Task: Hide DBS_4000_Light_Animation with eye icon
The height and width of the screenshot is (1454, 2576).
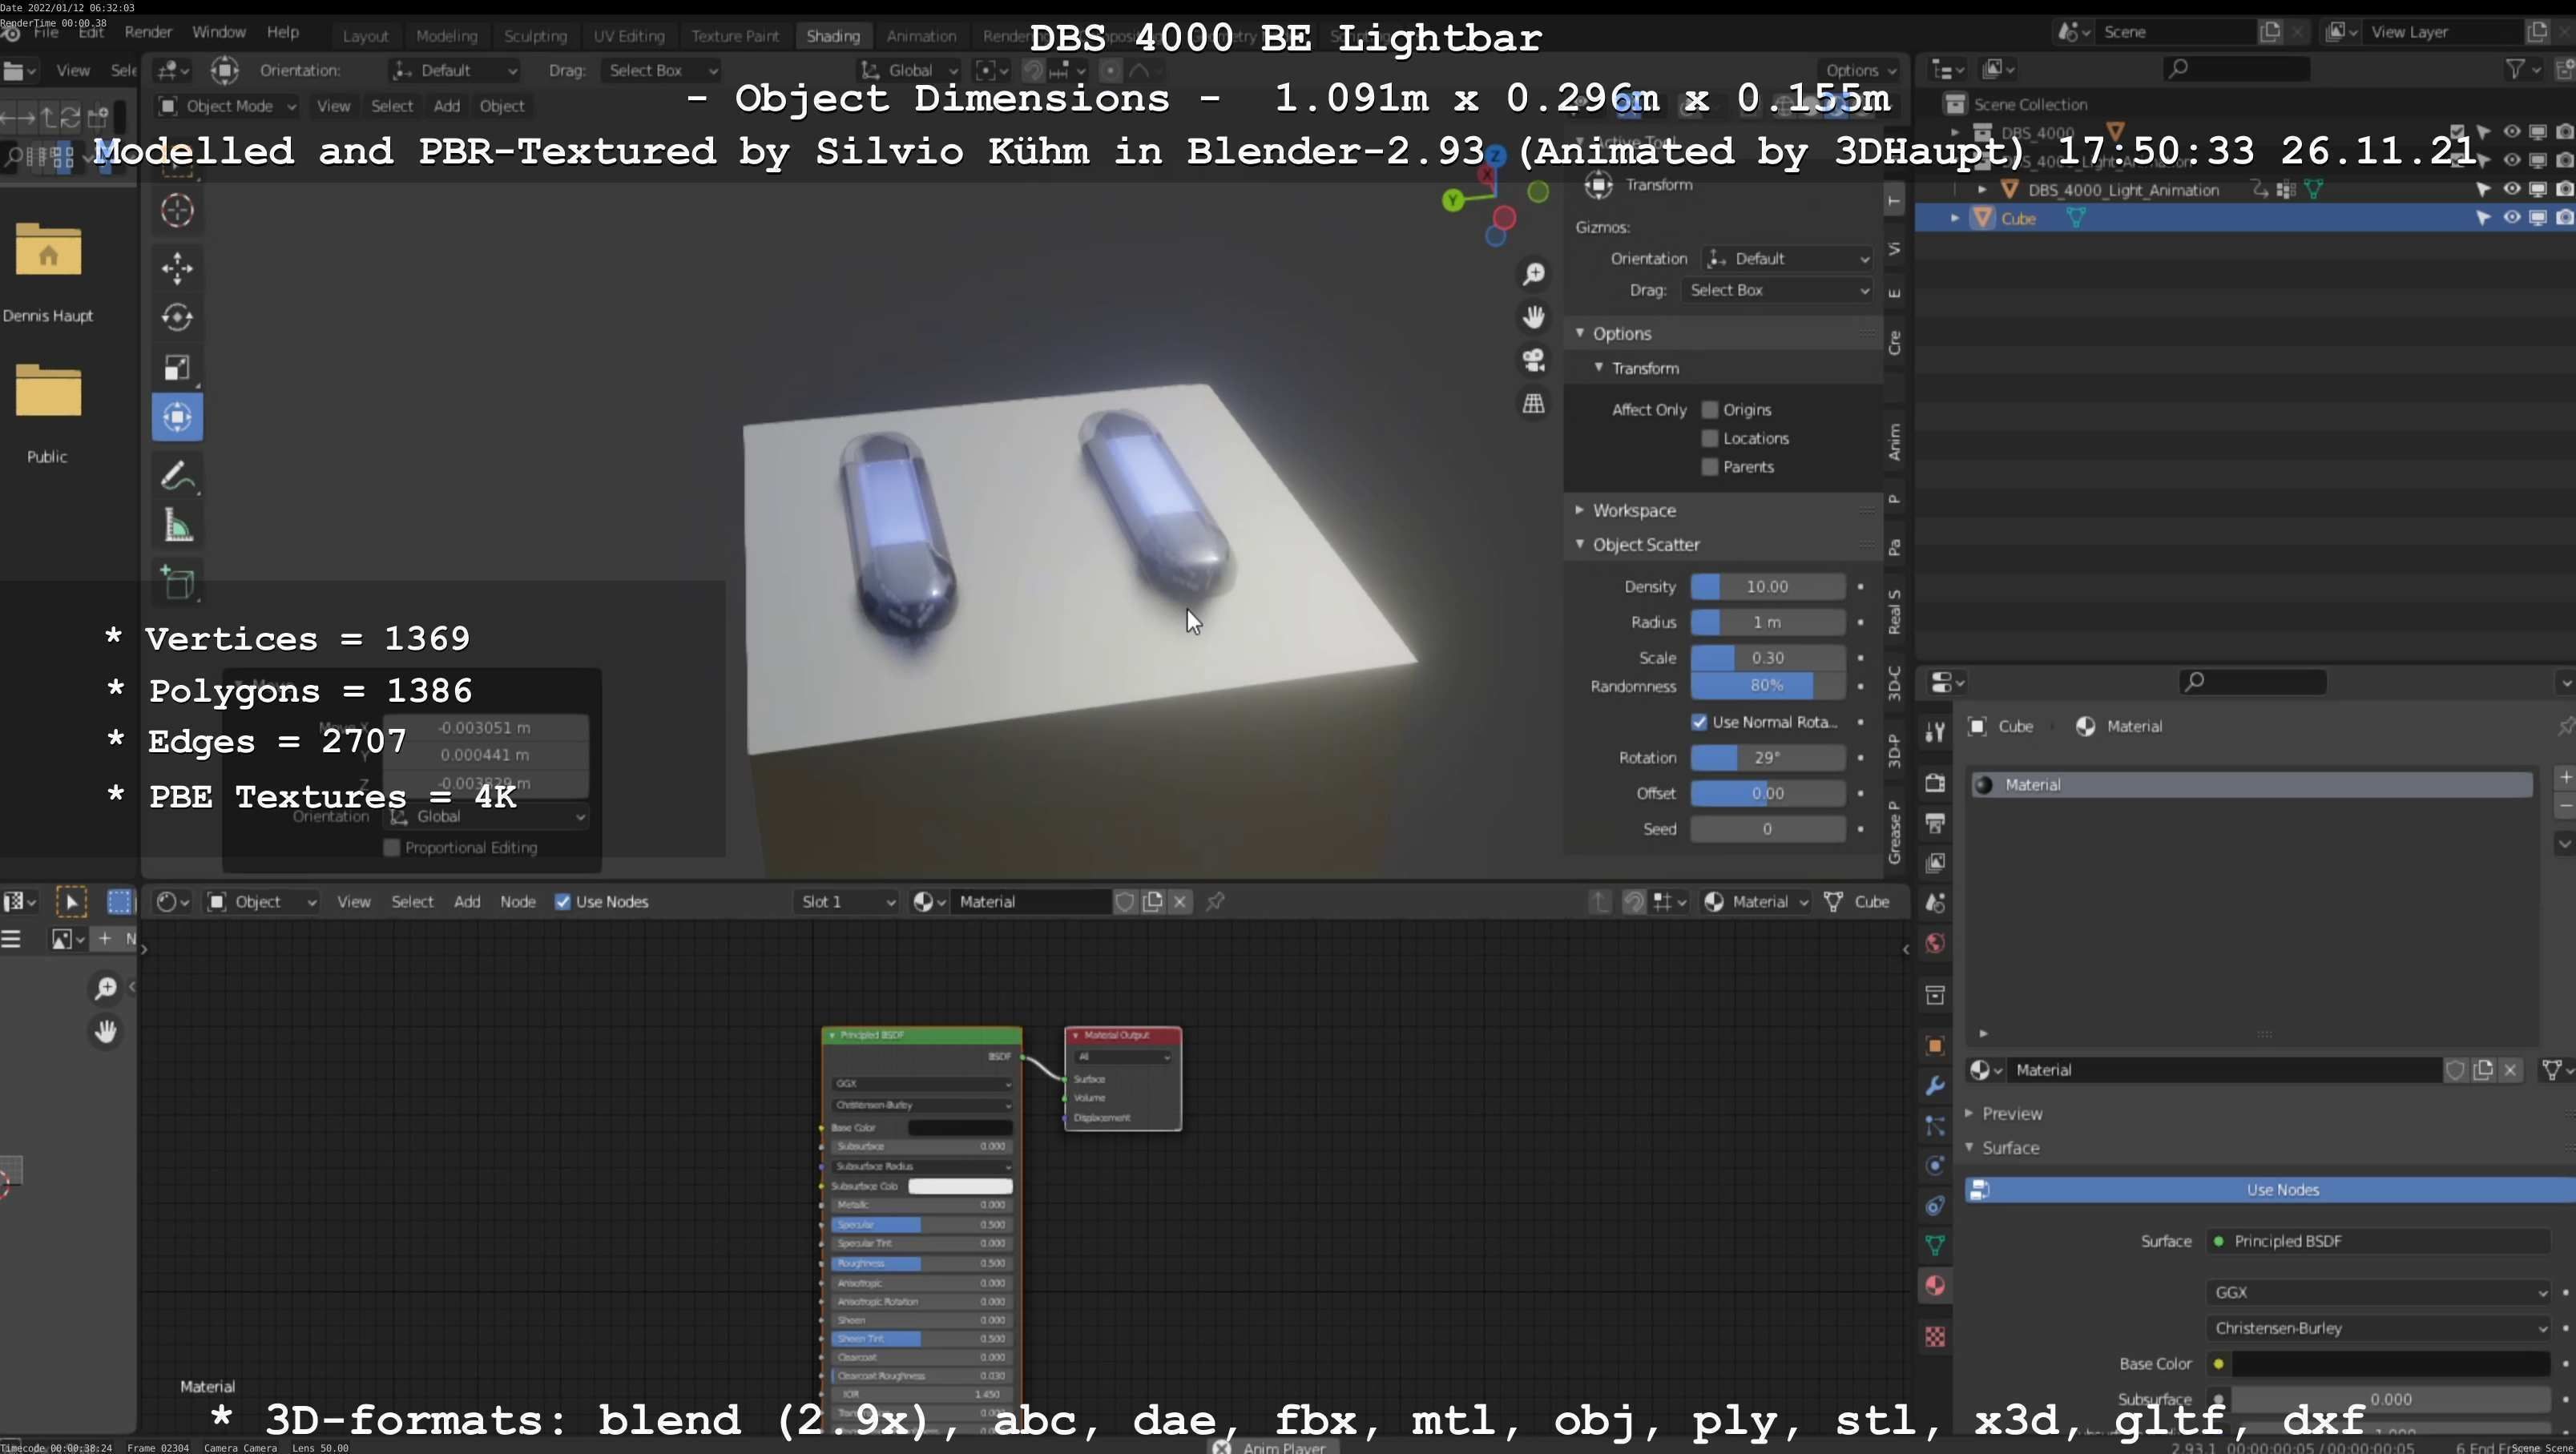Action: coord(2511,188)
